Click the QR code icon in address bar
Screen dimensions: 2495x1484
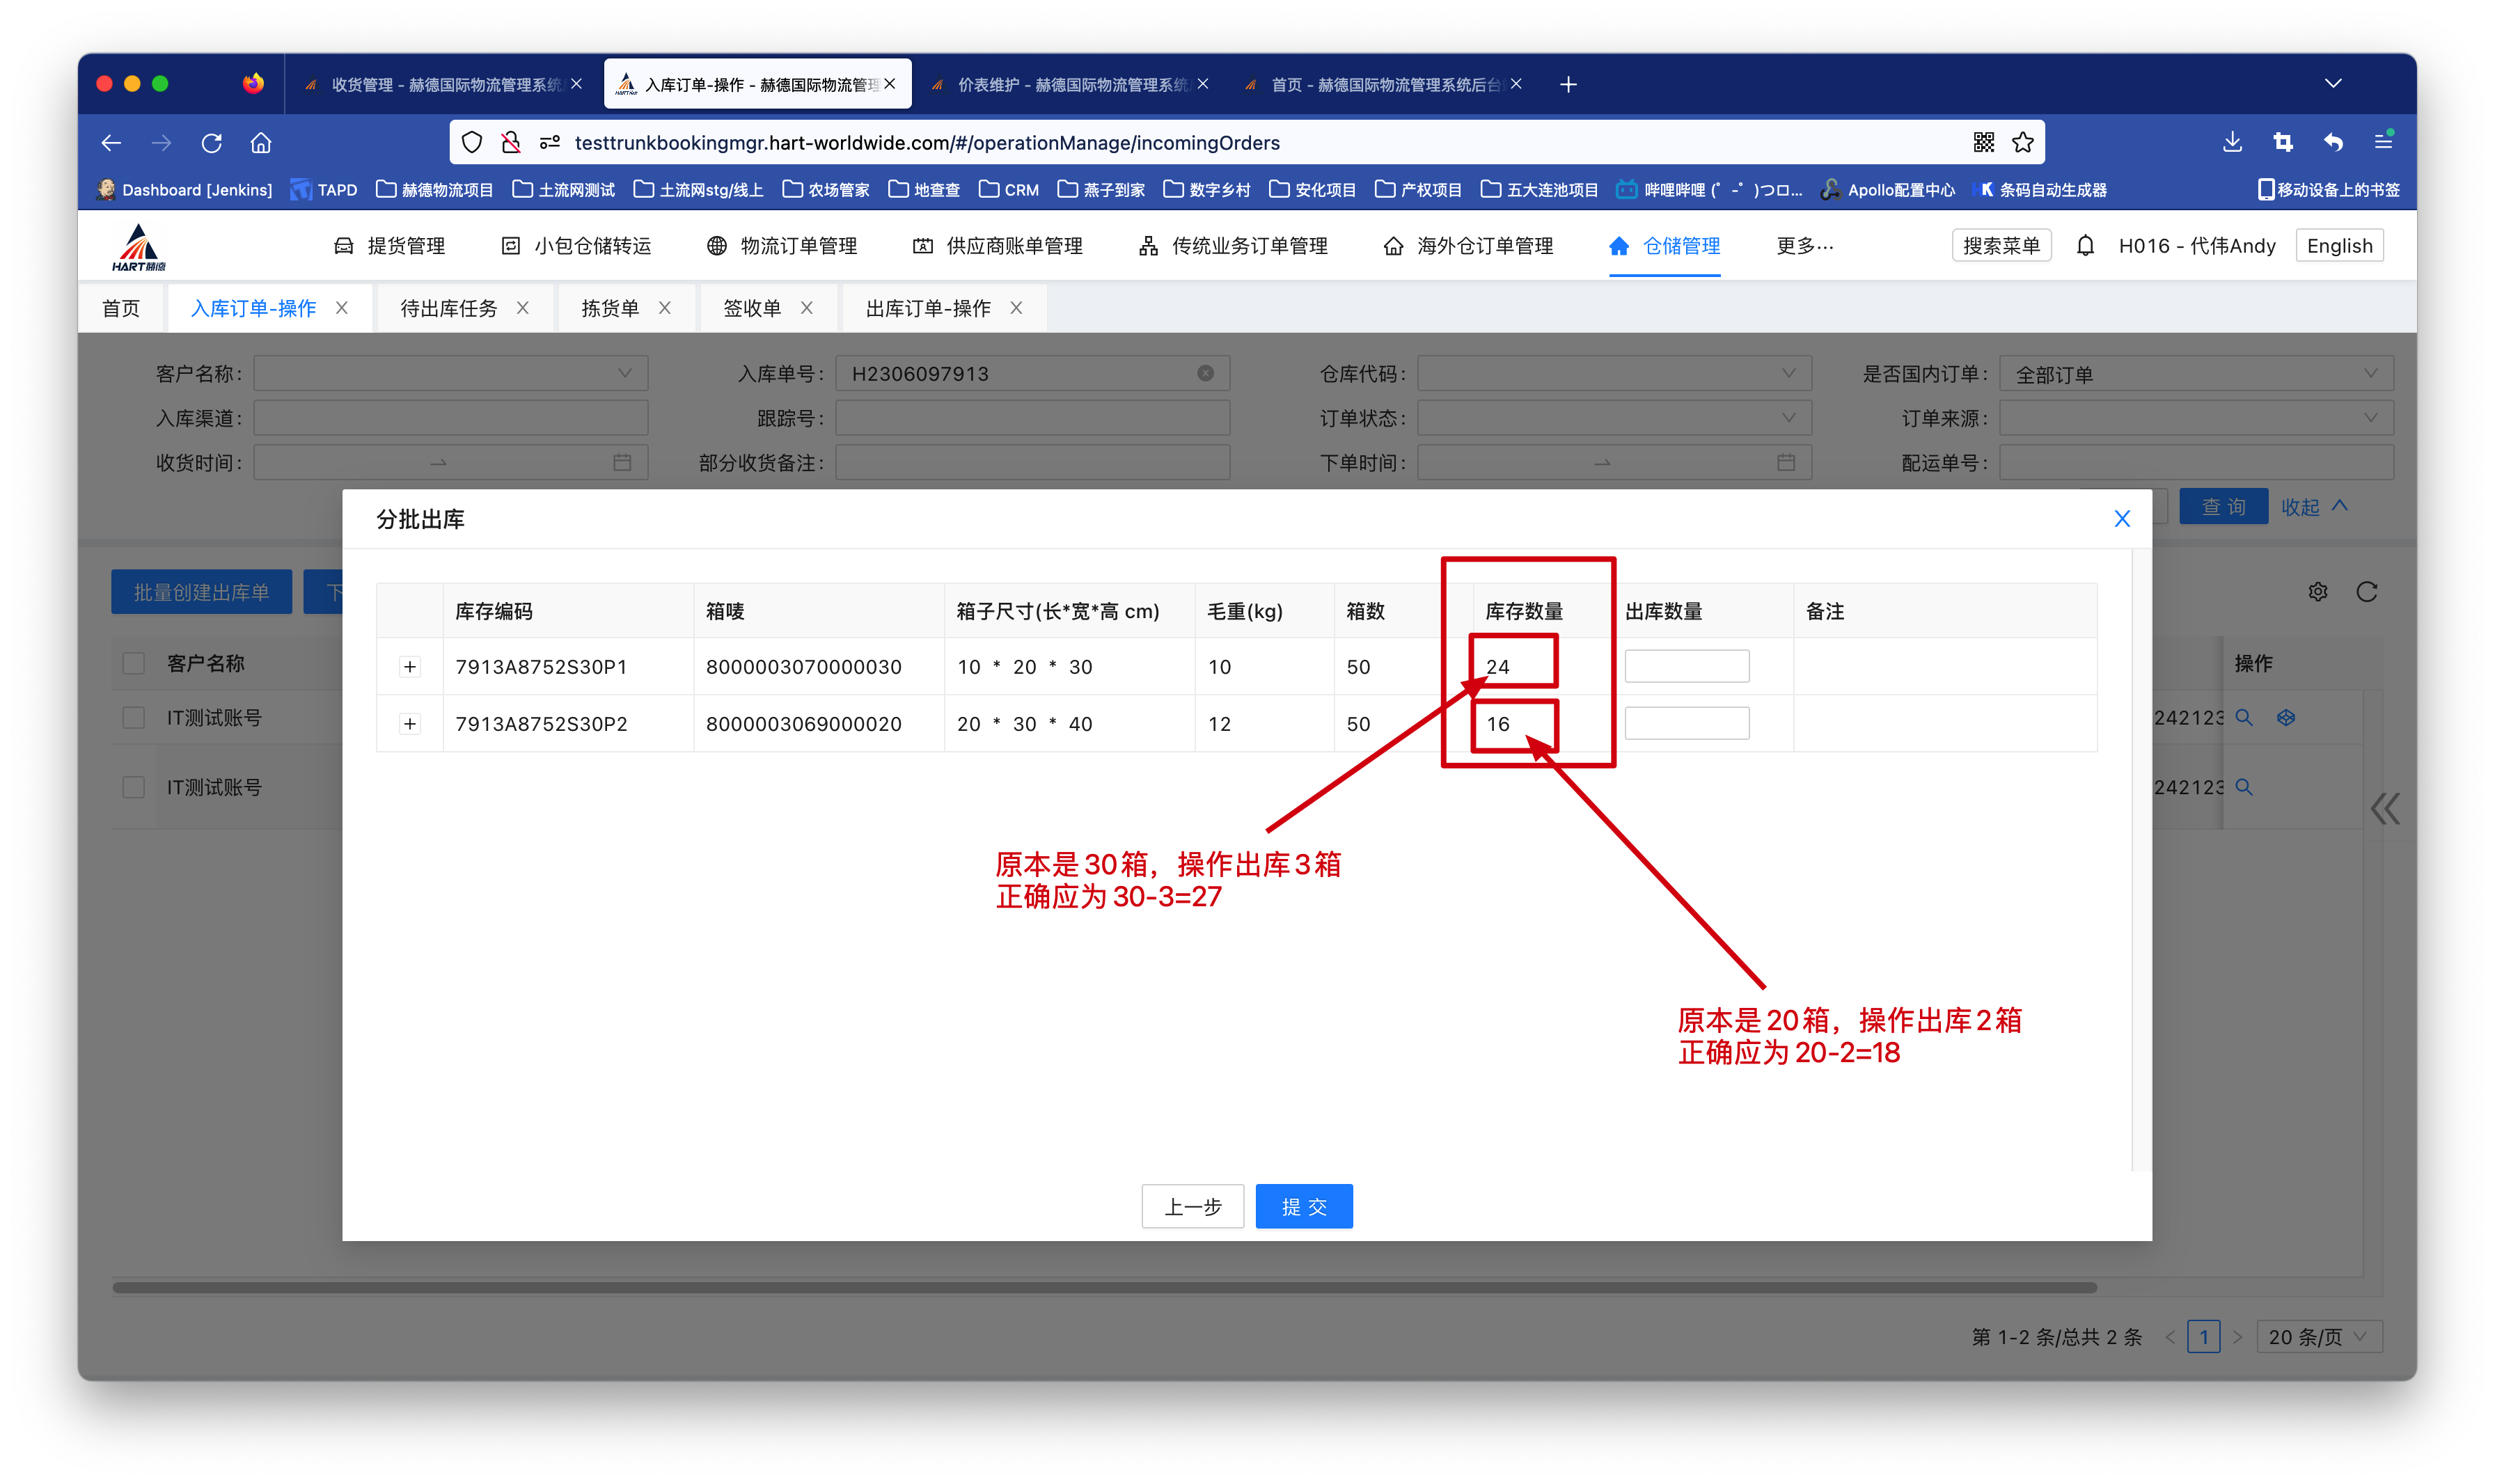point(1983,142)
